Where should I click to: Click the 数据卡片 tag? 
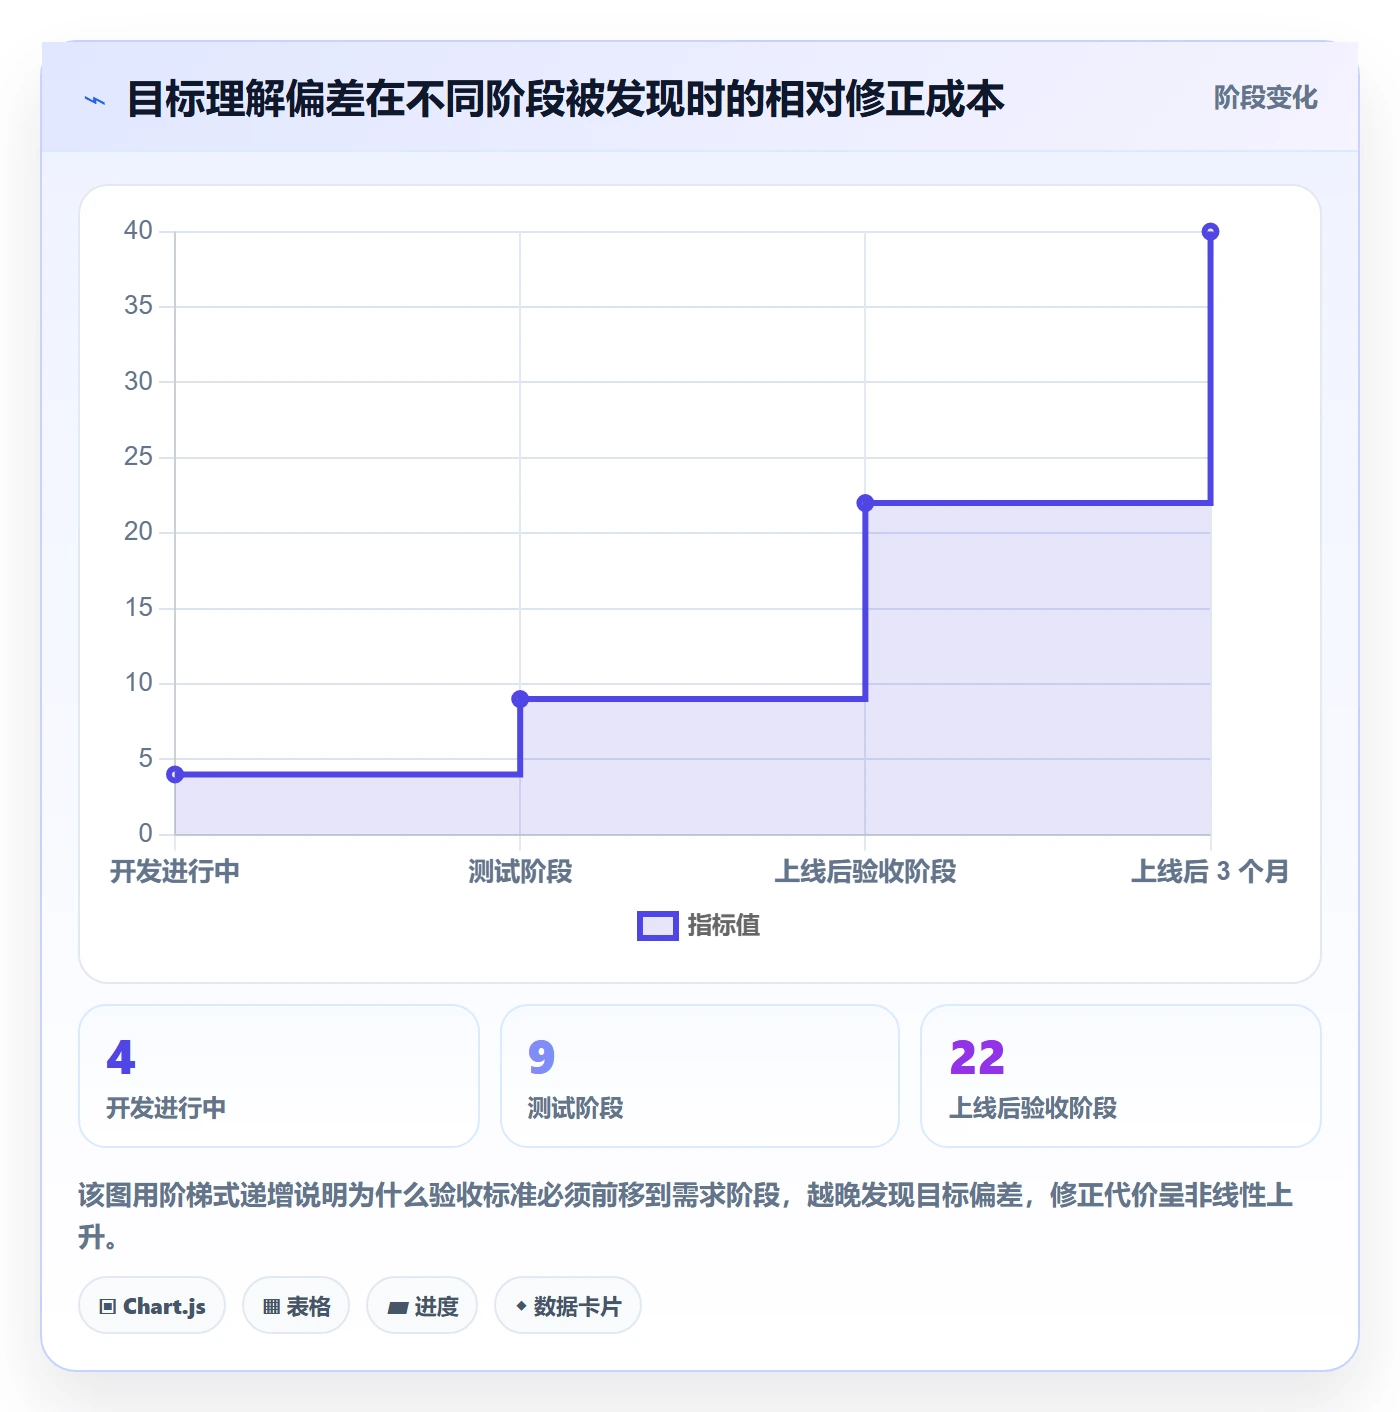click(568, 1306)
